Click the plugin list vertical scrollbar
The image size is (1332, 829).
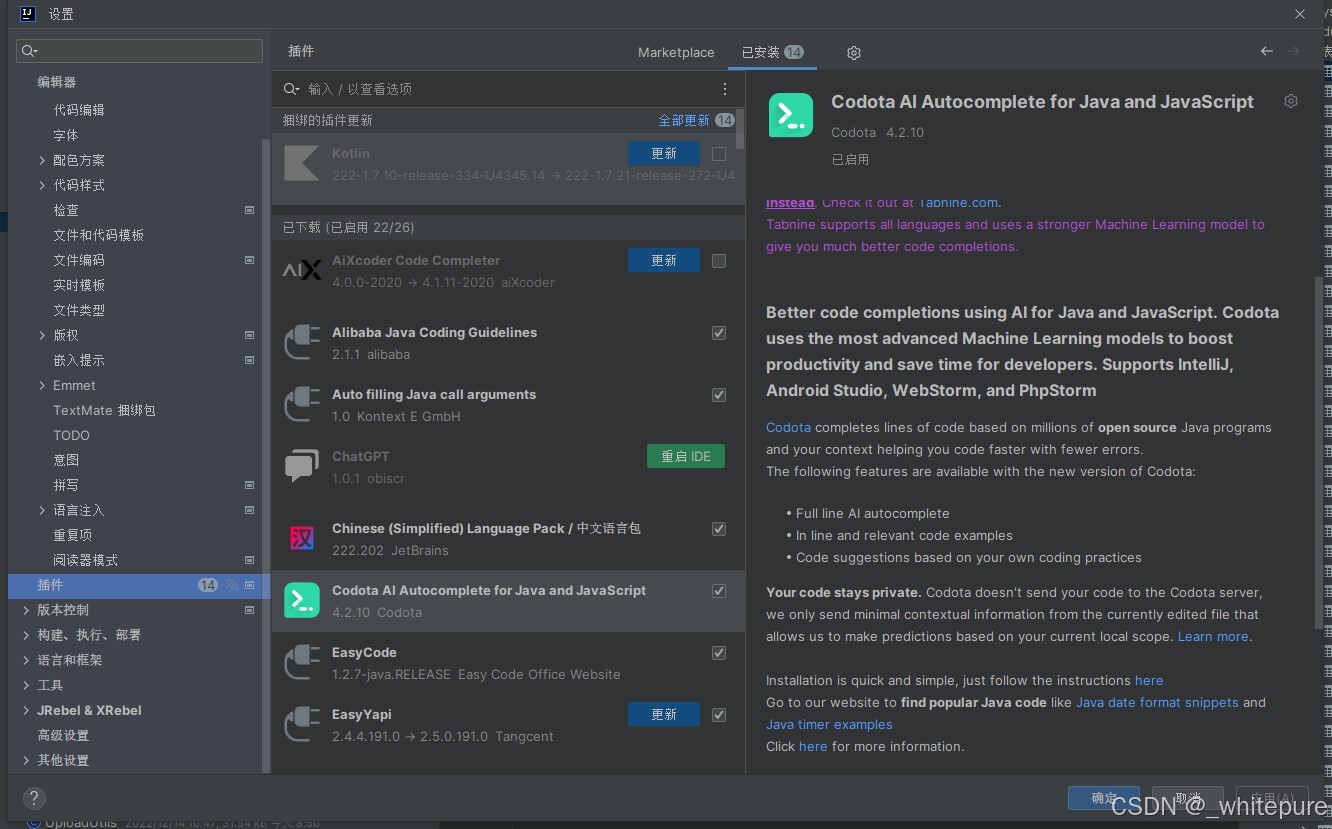pyautogui.click(x=740, y=130)
